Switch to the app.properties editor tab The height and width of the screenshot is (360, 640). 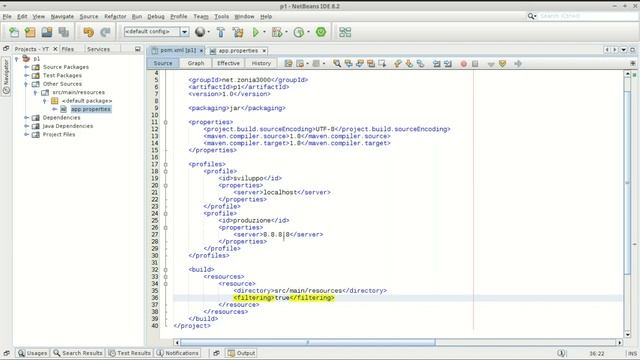click(238, 51)
